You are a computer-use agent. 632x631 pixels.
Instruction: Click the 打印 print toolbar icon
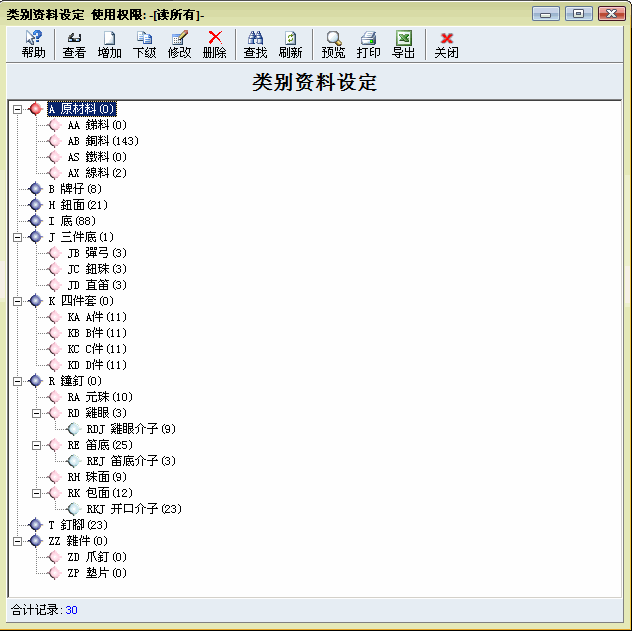tap(368, 44)
